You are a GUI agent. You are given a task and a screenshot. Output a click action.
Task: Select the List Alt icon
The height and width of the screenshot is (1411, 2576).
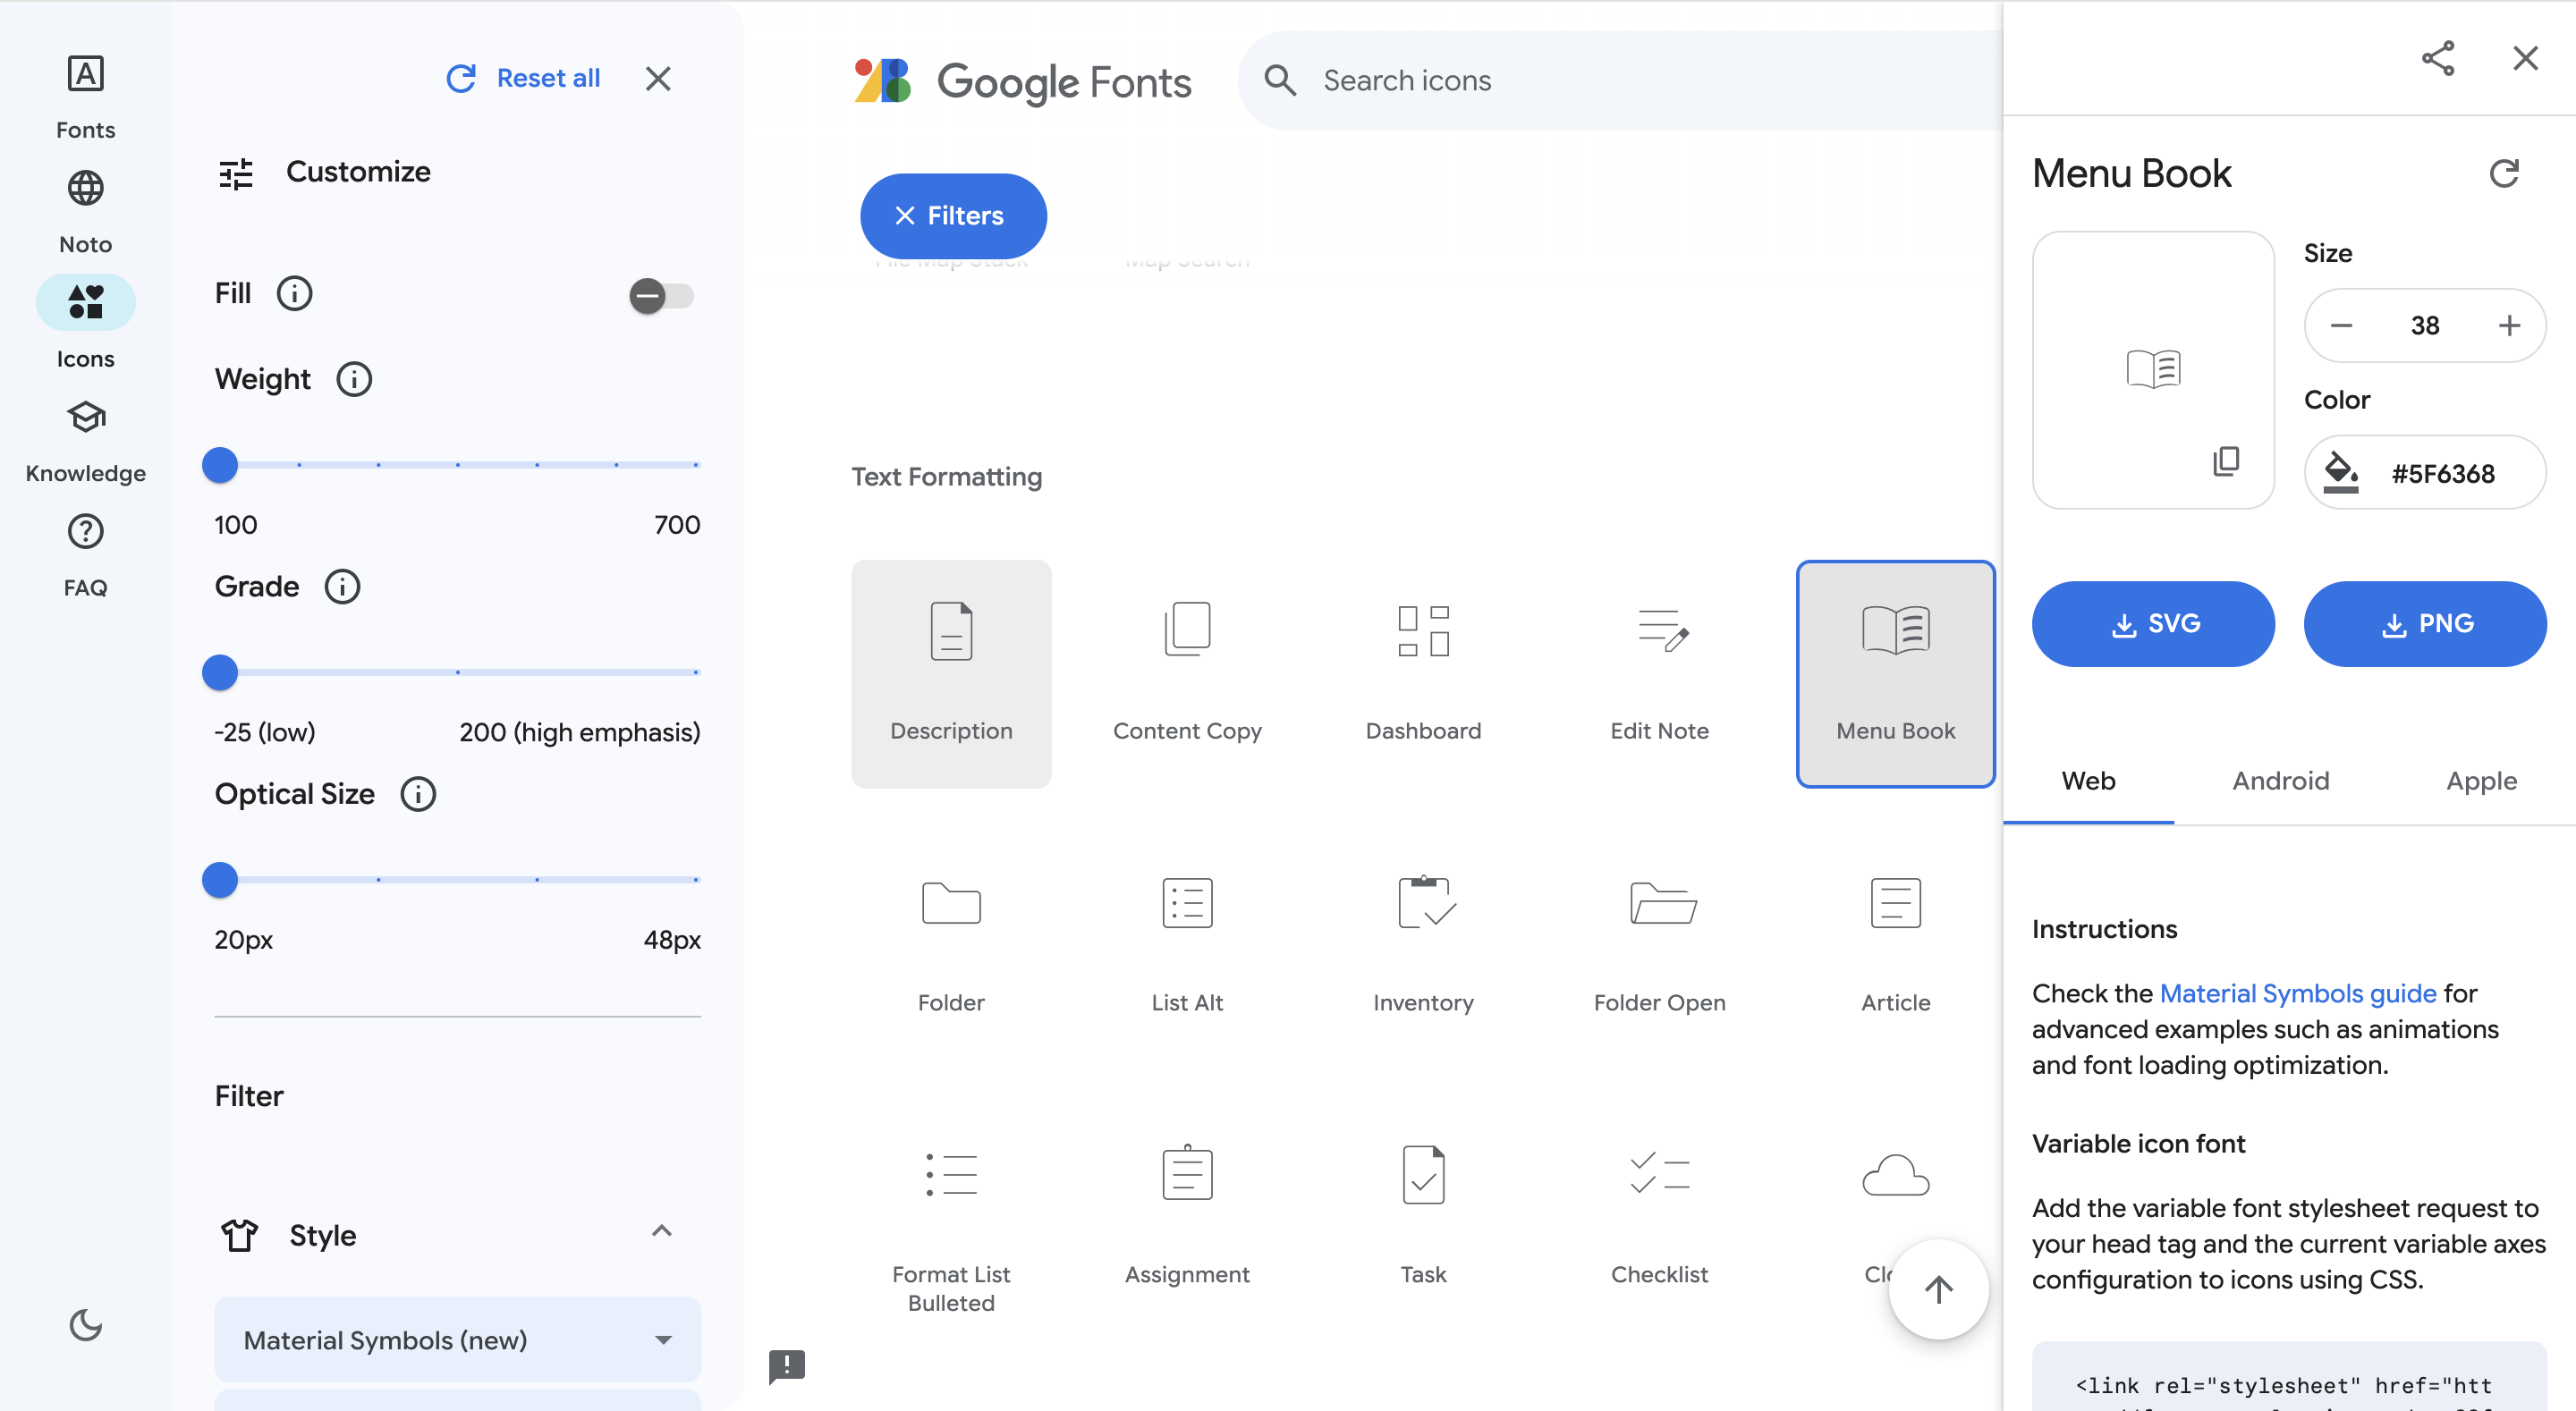[1187, 945]
